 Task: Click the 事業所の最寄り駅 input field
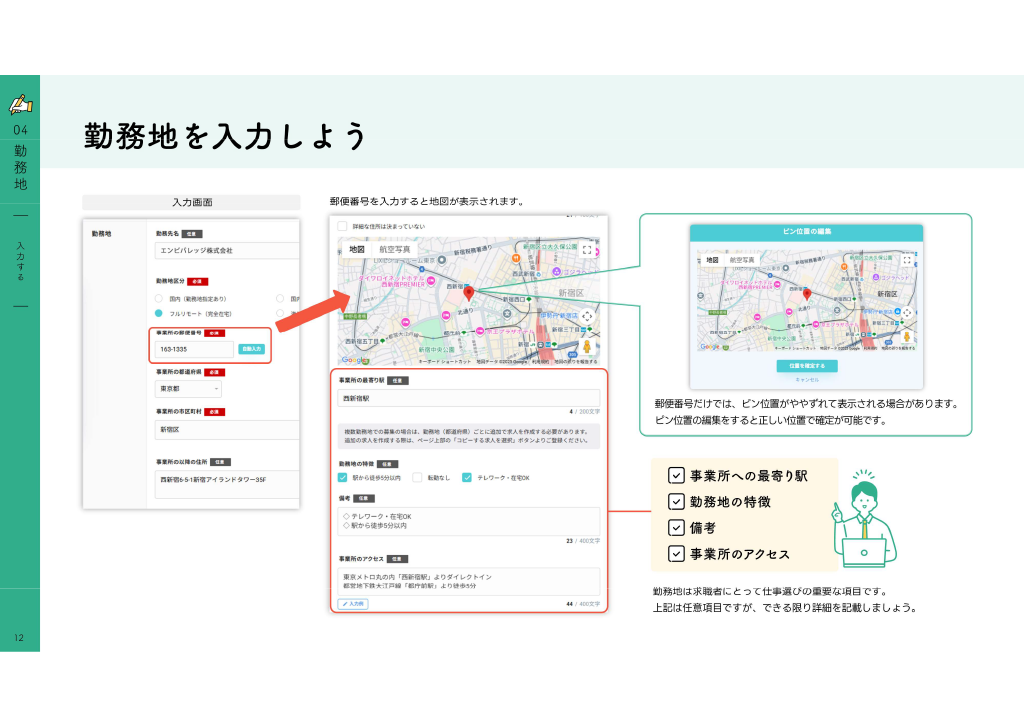[x=468, y=398]
